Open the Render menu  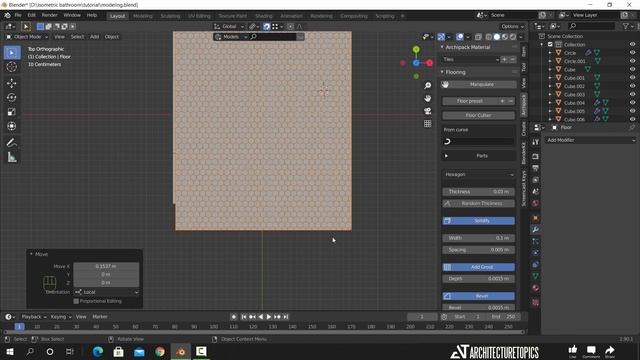(50, 15)
